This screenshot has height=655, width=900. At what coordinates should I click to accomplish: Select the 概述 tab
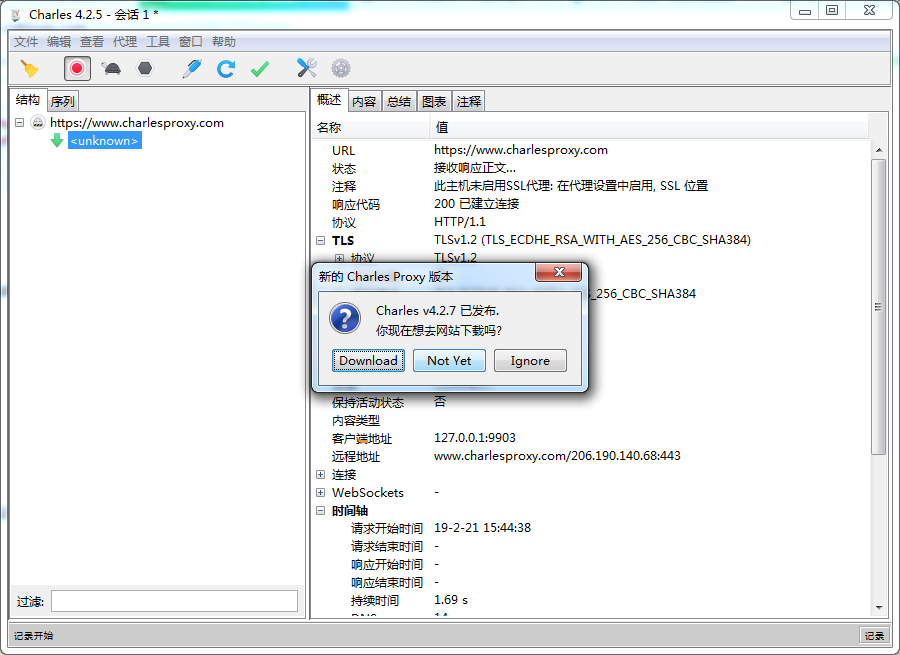tap(329, 100)
